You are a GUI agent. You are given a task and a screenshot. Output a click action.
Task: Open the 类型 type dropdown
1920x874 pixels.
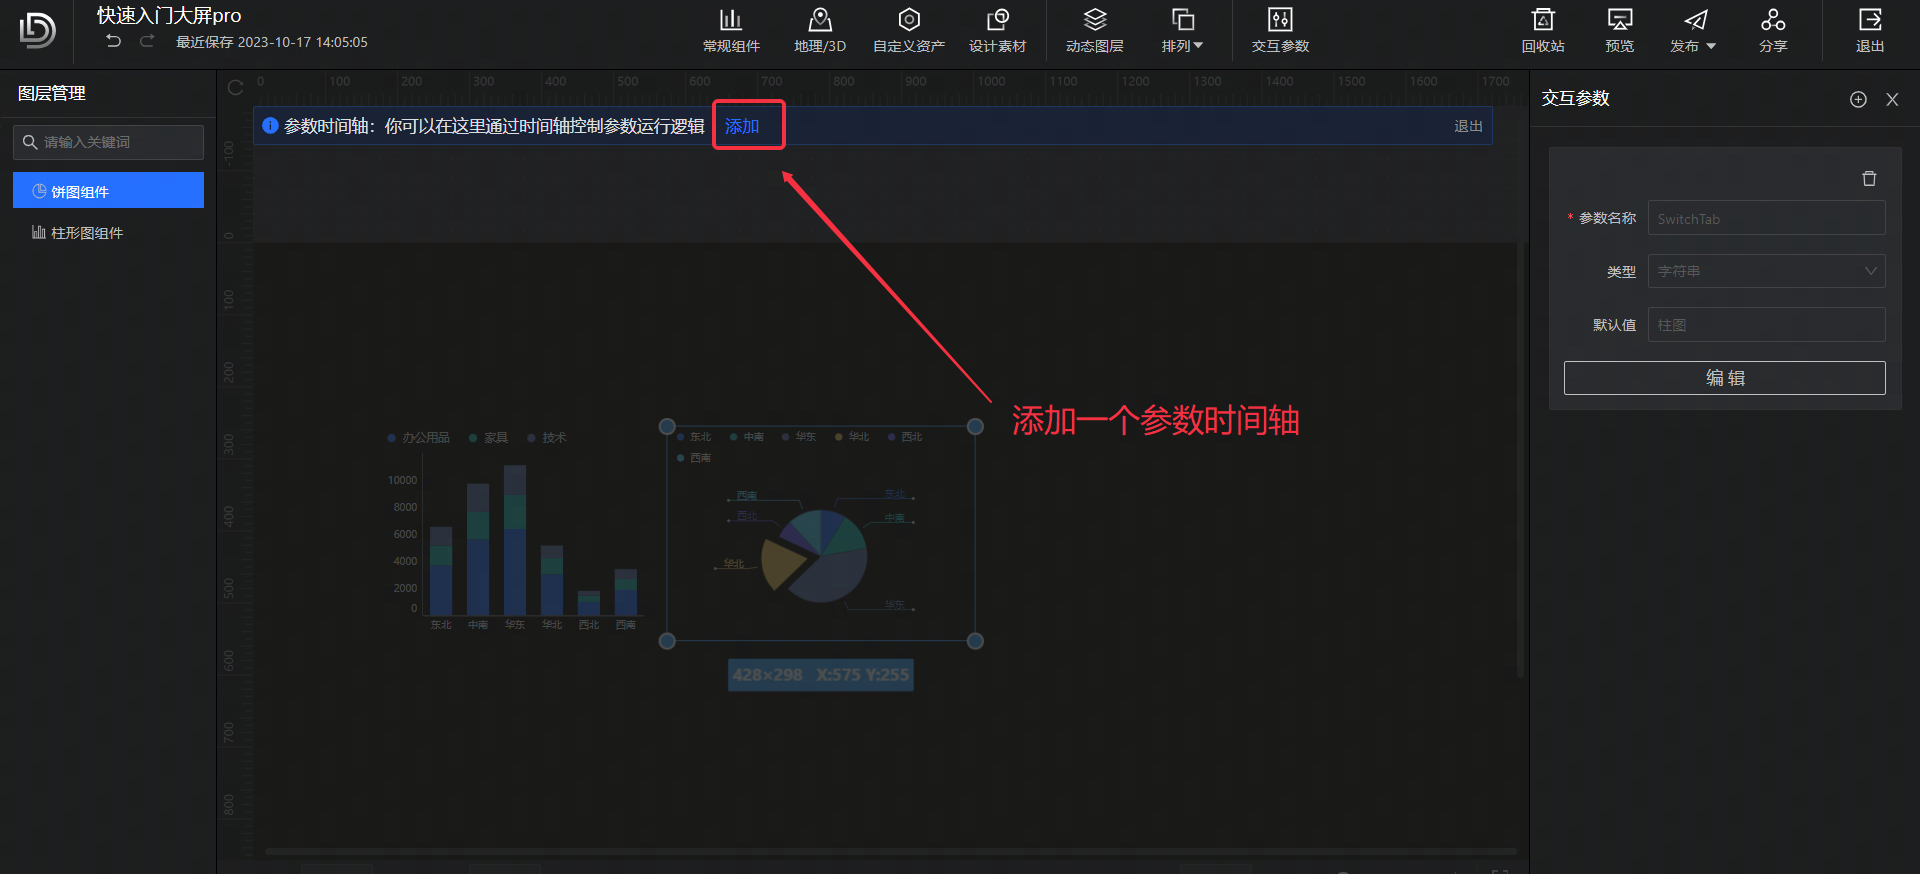click(1766, 271)
